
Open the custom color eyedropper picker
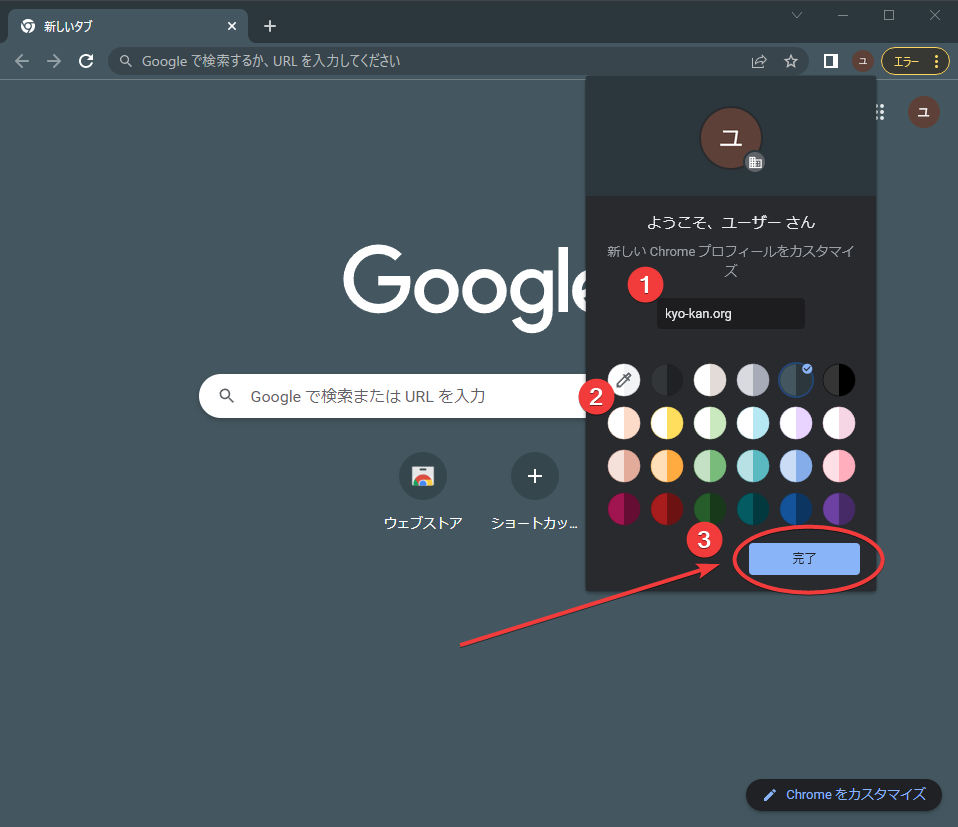click(x=624, y=380)
